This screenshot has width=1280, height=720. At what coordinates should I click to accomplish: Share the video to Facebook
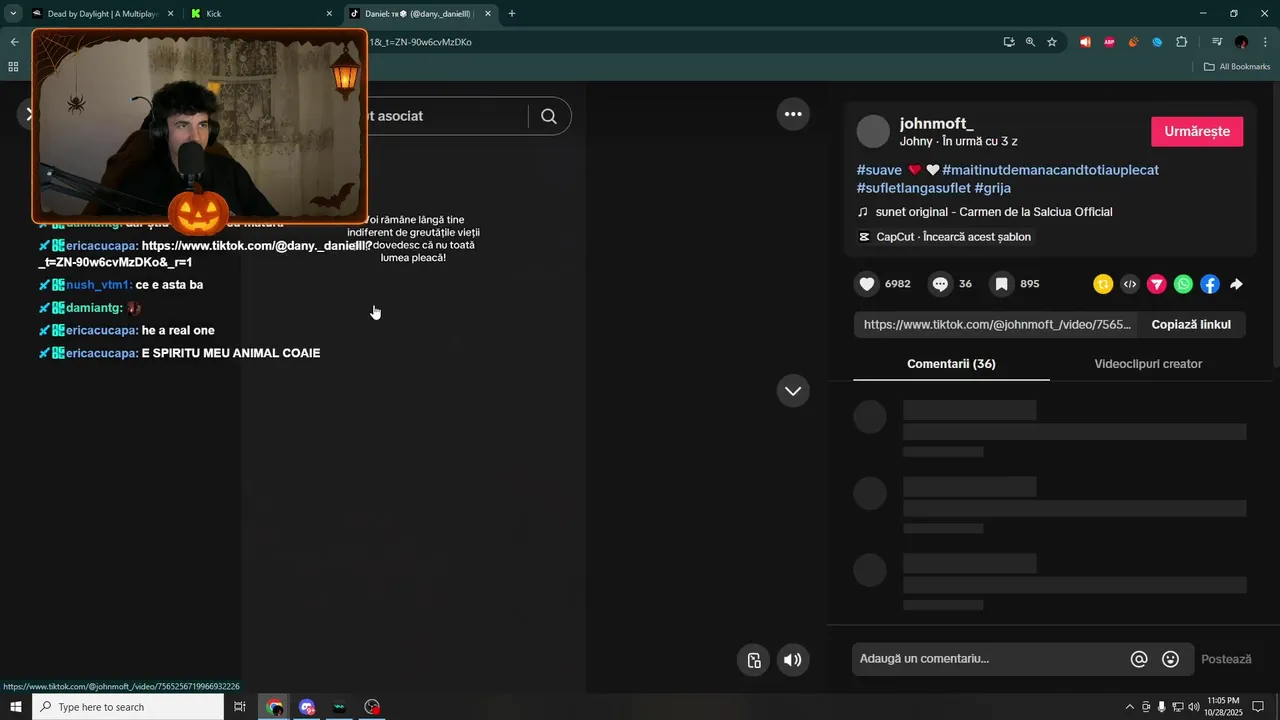1210,284
